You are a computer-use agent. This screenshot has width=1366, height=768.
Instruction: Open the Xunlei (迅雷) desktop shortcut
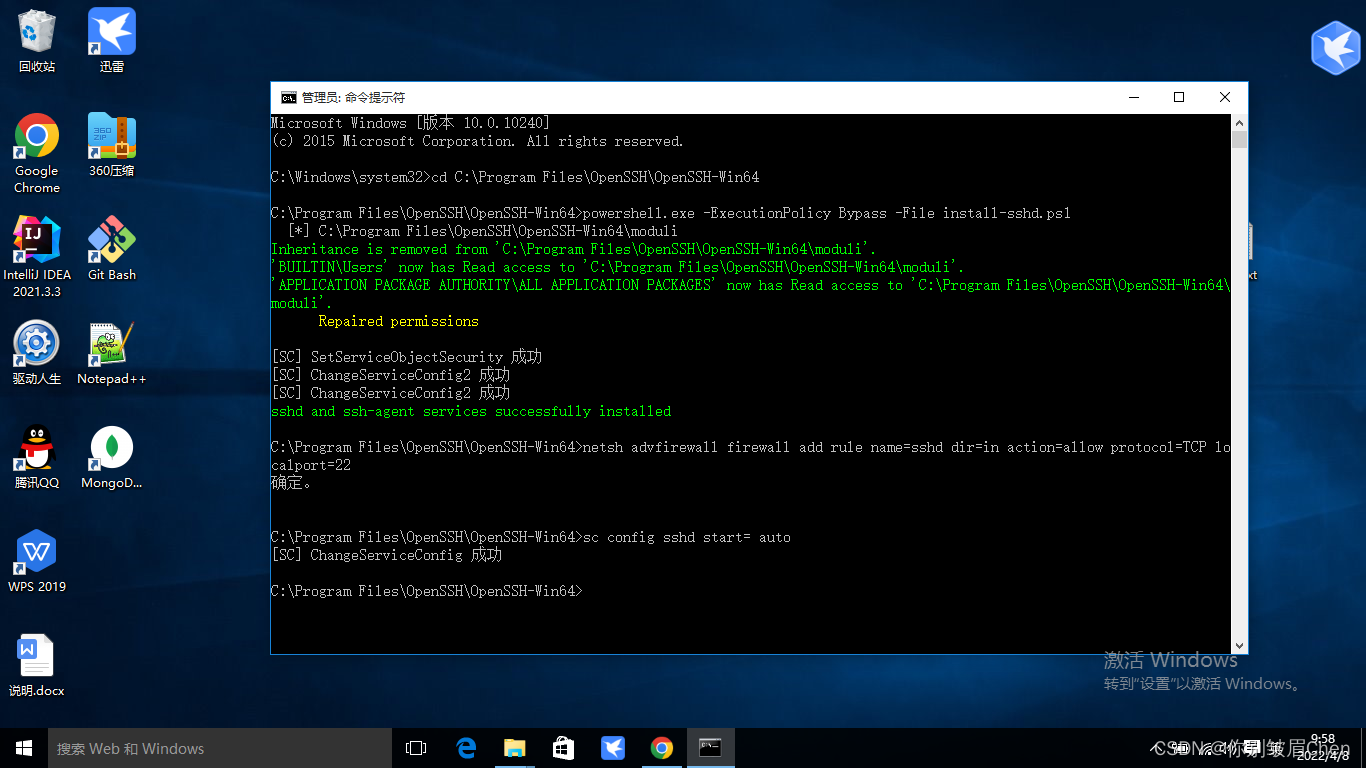click(112, 33)
